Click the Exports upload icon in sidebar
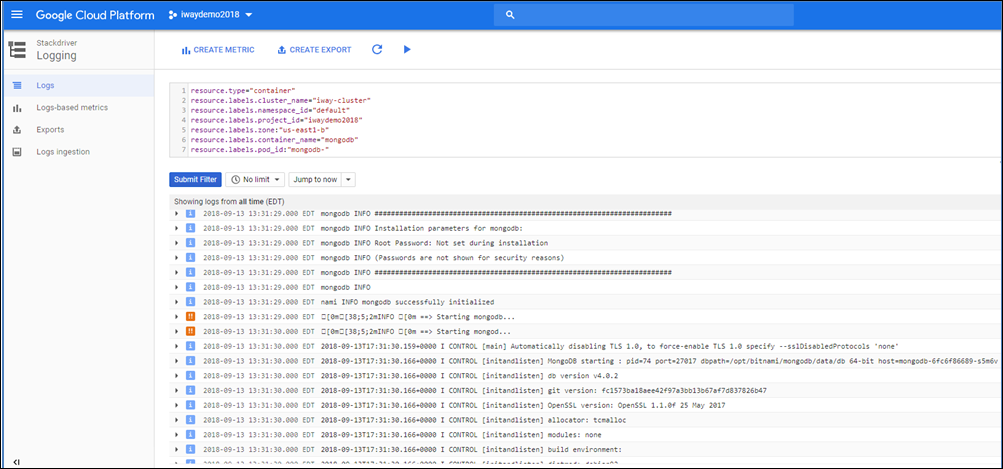The image size is (1003, 469). [x=17, y=130]
